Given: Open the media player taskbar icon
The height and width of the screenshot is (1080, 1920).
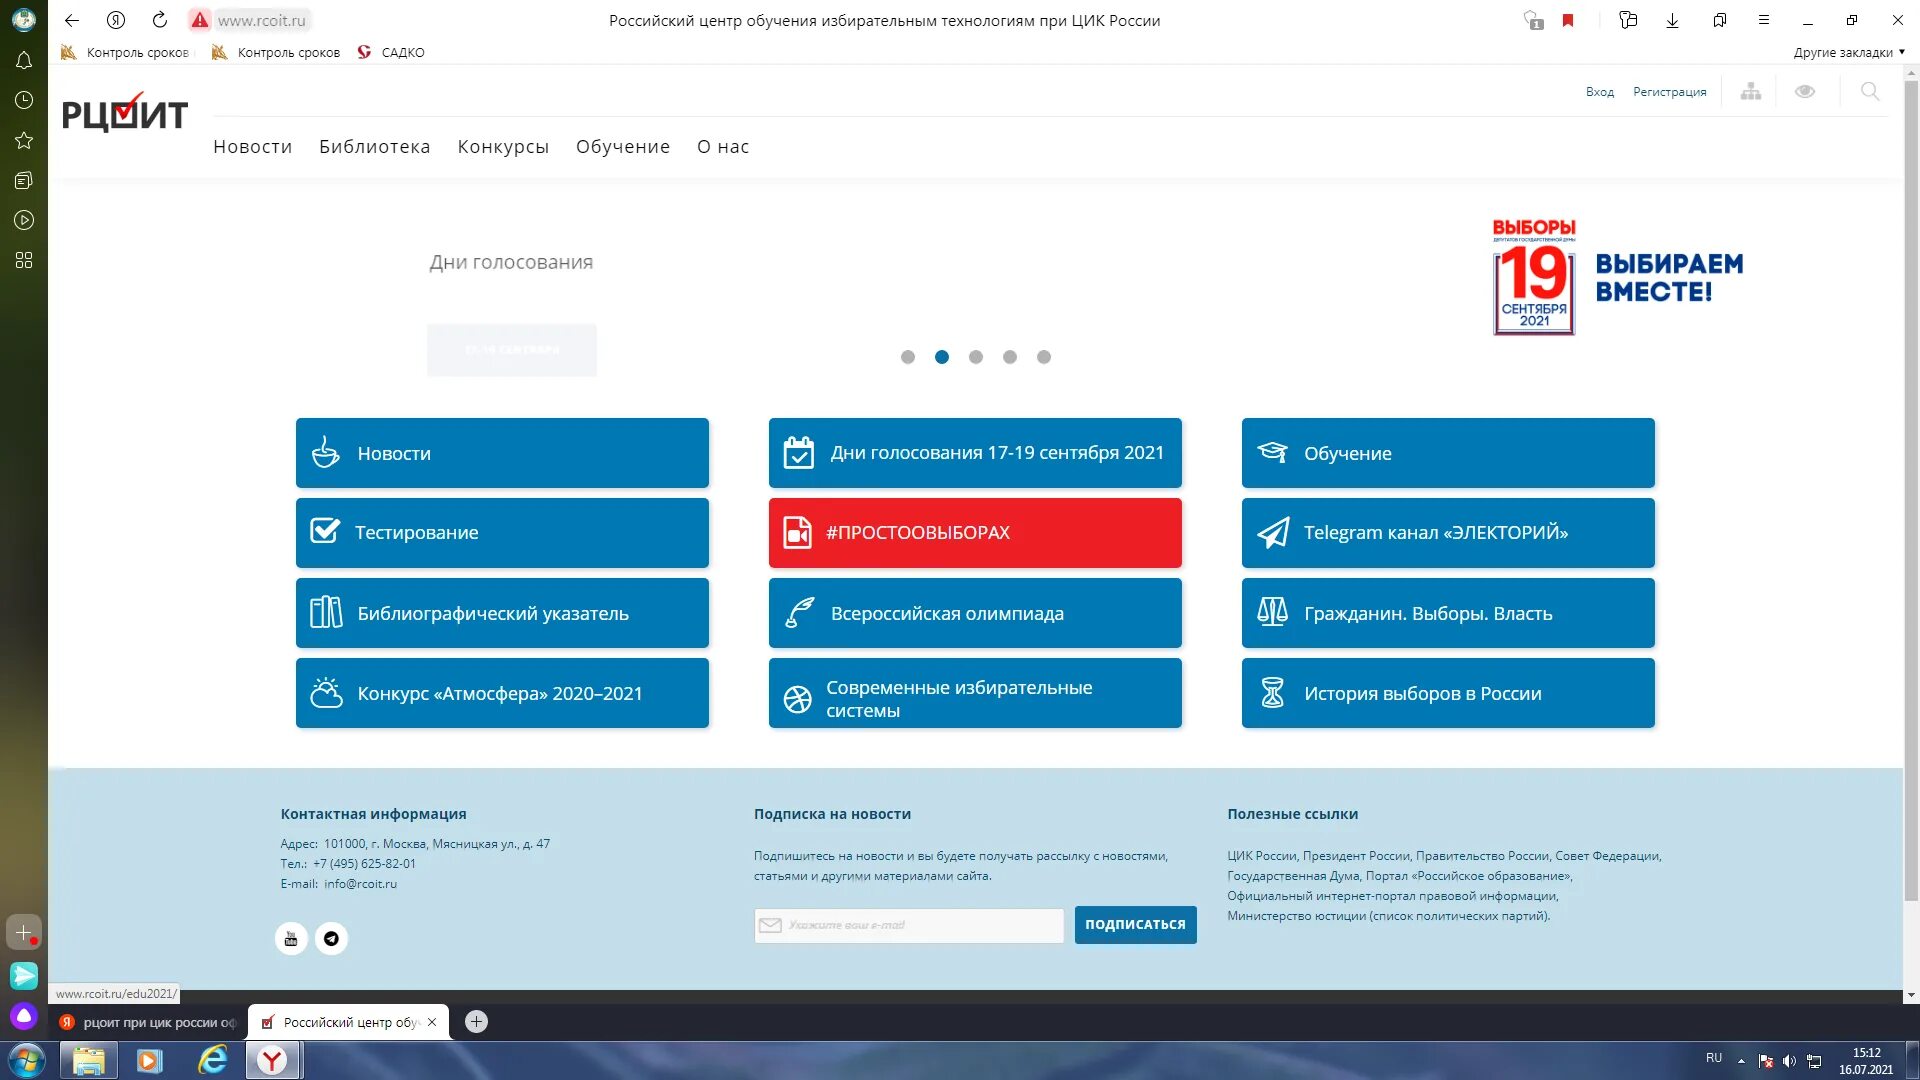Looking at the screenshot, I should [x=150, y=1060].
